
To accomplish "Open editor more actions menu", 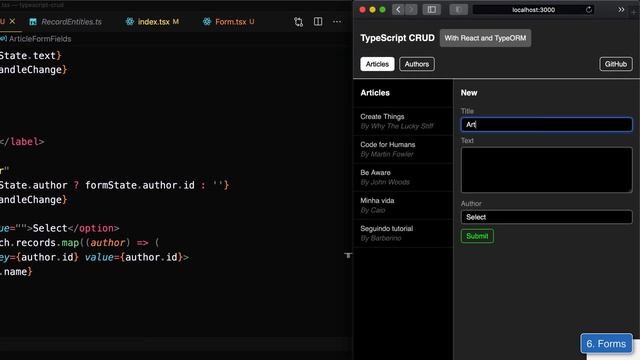I will (x=337, y=22).
